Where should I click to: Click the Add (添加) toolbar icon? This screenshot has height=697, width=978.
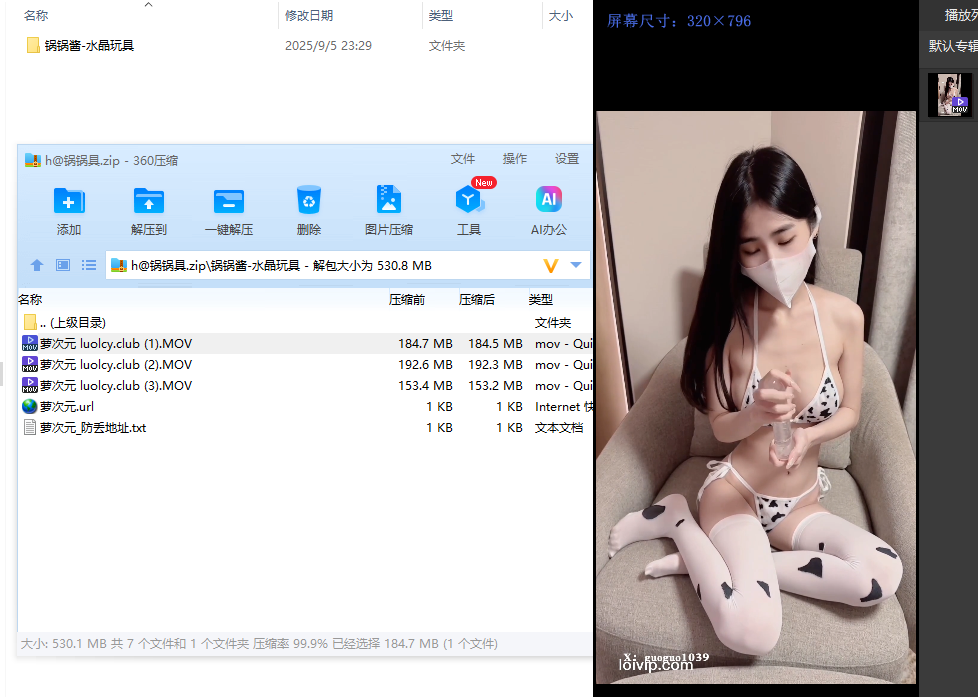pos(69,202)
